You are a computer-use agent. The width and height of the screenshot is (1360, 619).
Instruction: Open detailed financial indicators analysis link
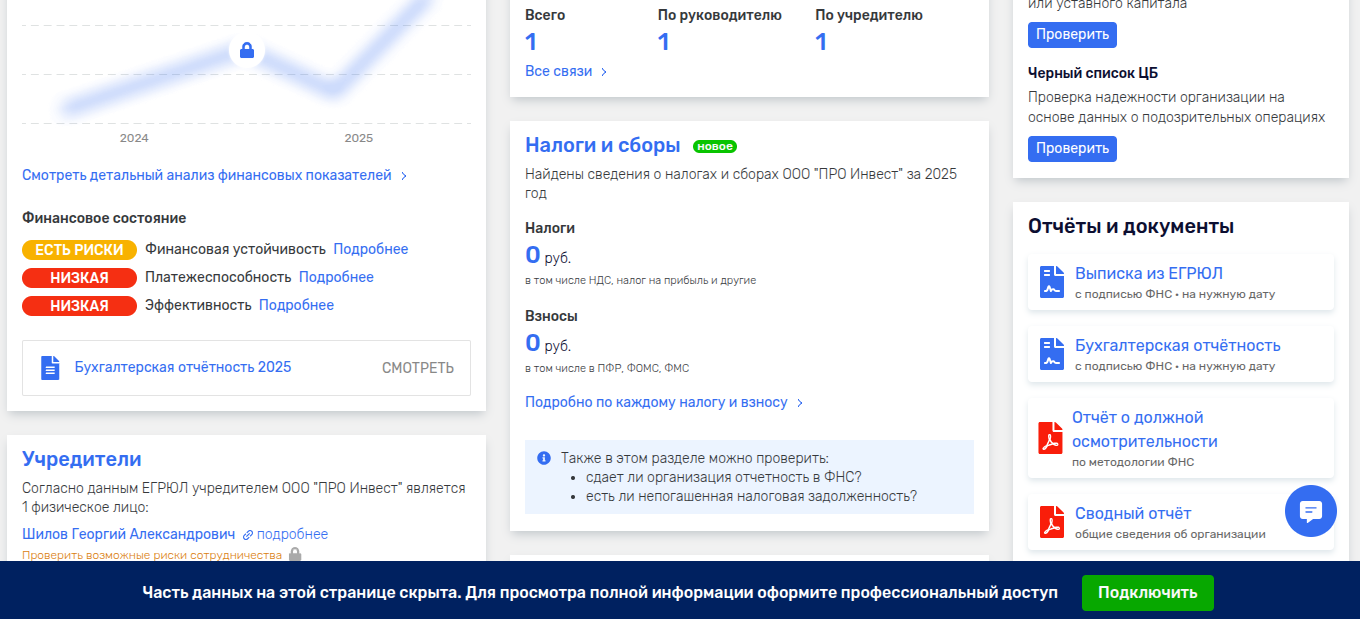tap(207, 175)
